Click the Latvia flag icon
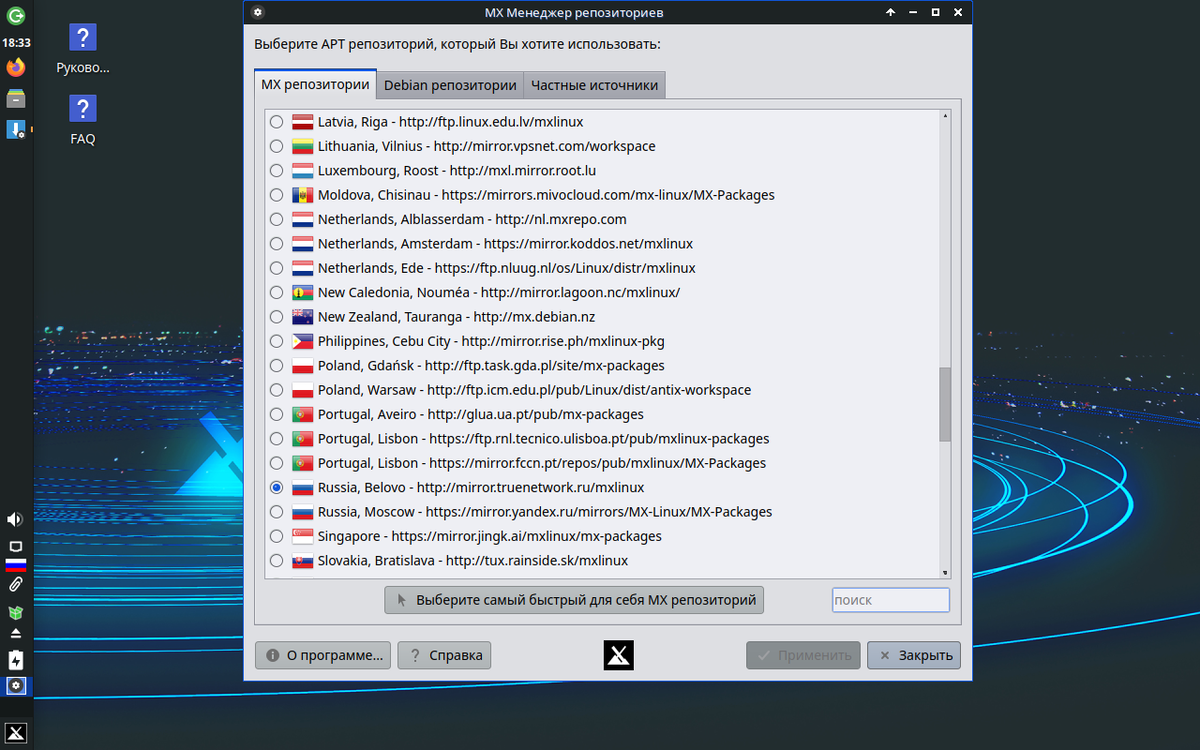1200x750 pixels. tap(303, 122)
